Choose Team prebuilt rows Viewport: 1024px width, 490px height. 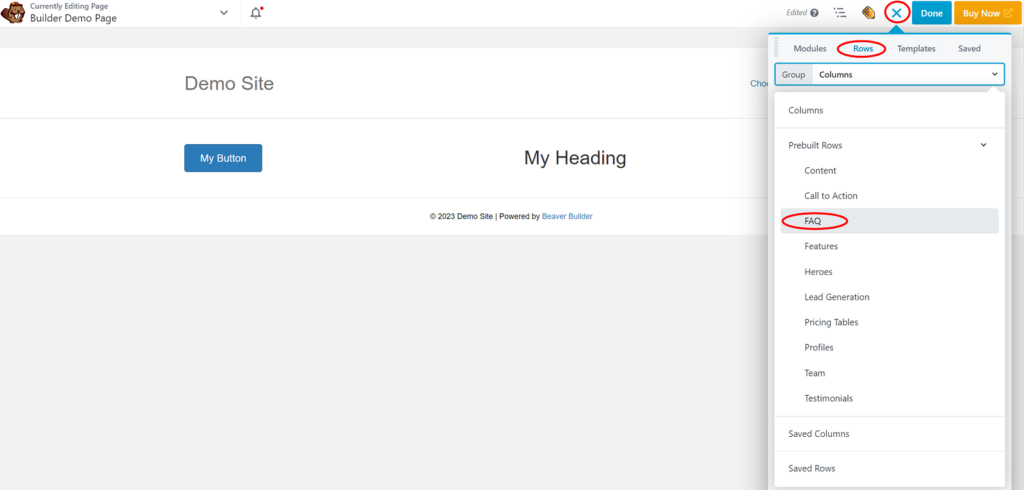click(889, 373)
